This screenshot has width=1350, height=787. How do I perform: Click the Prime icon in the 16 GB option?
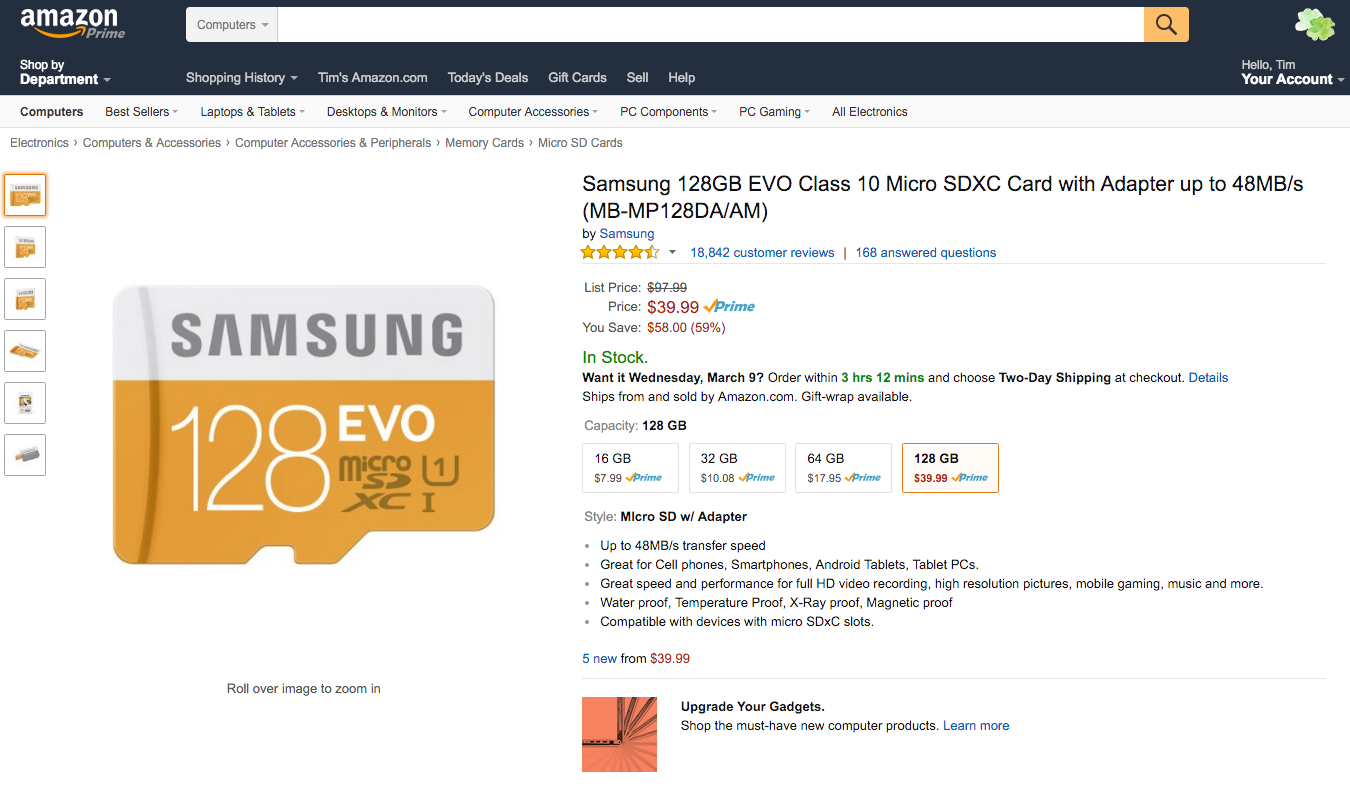pyautogui.click(x=644, y=480)
